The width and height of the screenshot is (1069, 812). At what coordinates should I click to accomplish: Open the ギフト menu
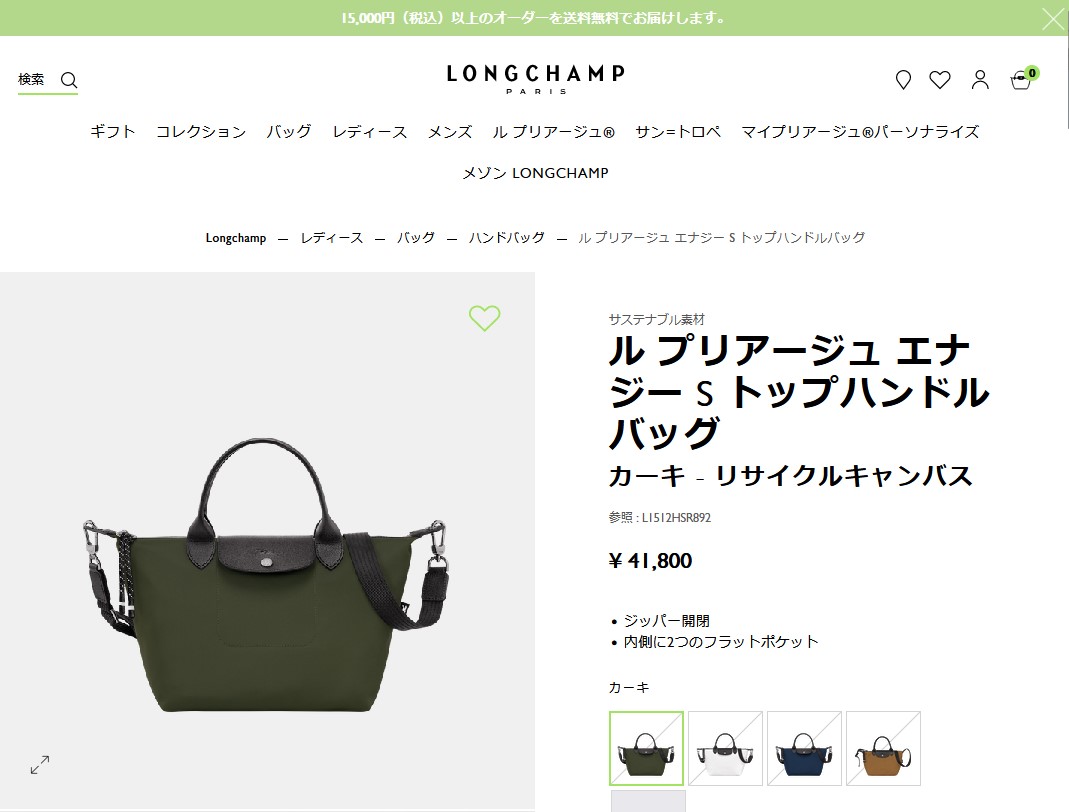pyautogui.click(x=112, y=132)
